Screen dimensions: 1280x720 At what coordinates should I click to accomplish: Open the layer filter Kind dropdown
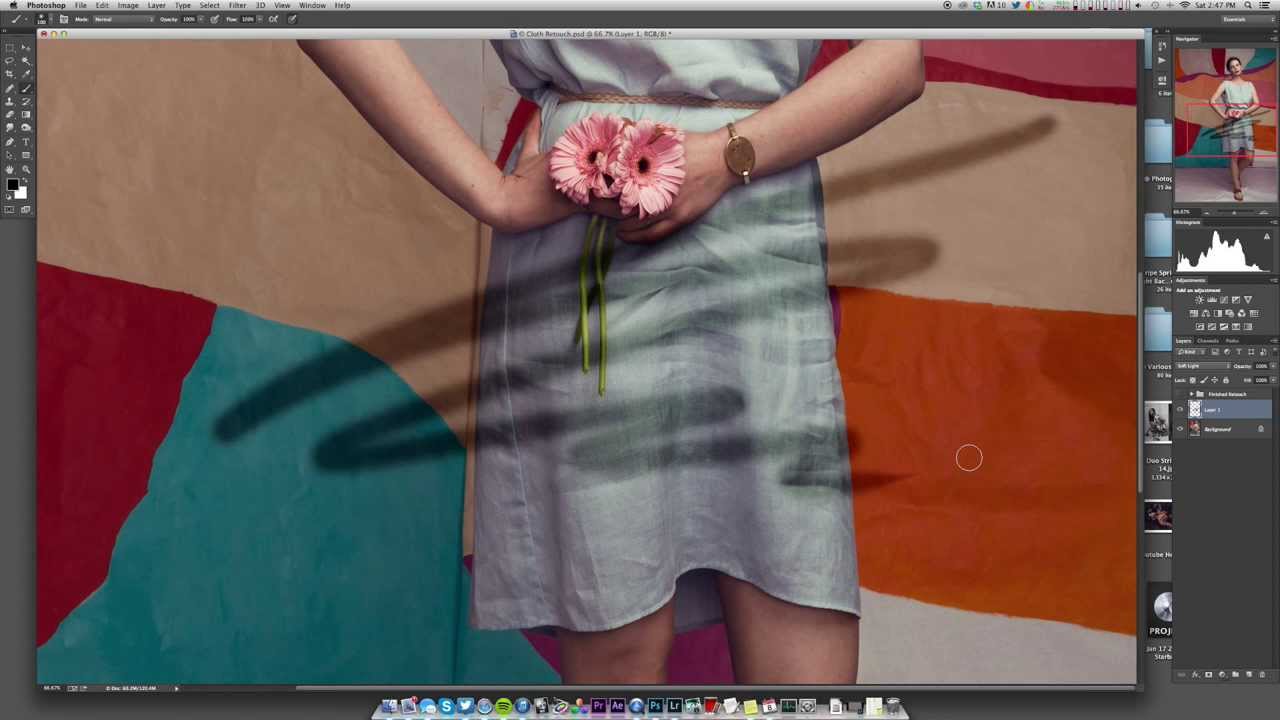(x=1191, y=352)
